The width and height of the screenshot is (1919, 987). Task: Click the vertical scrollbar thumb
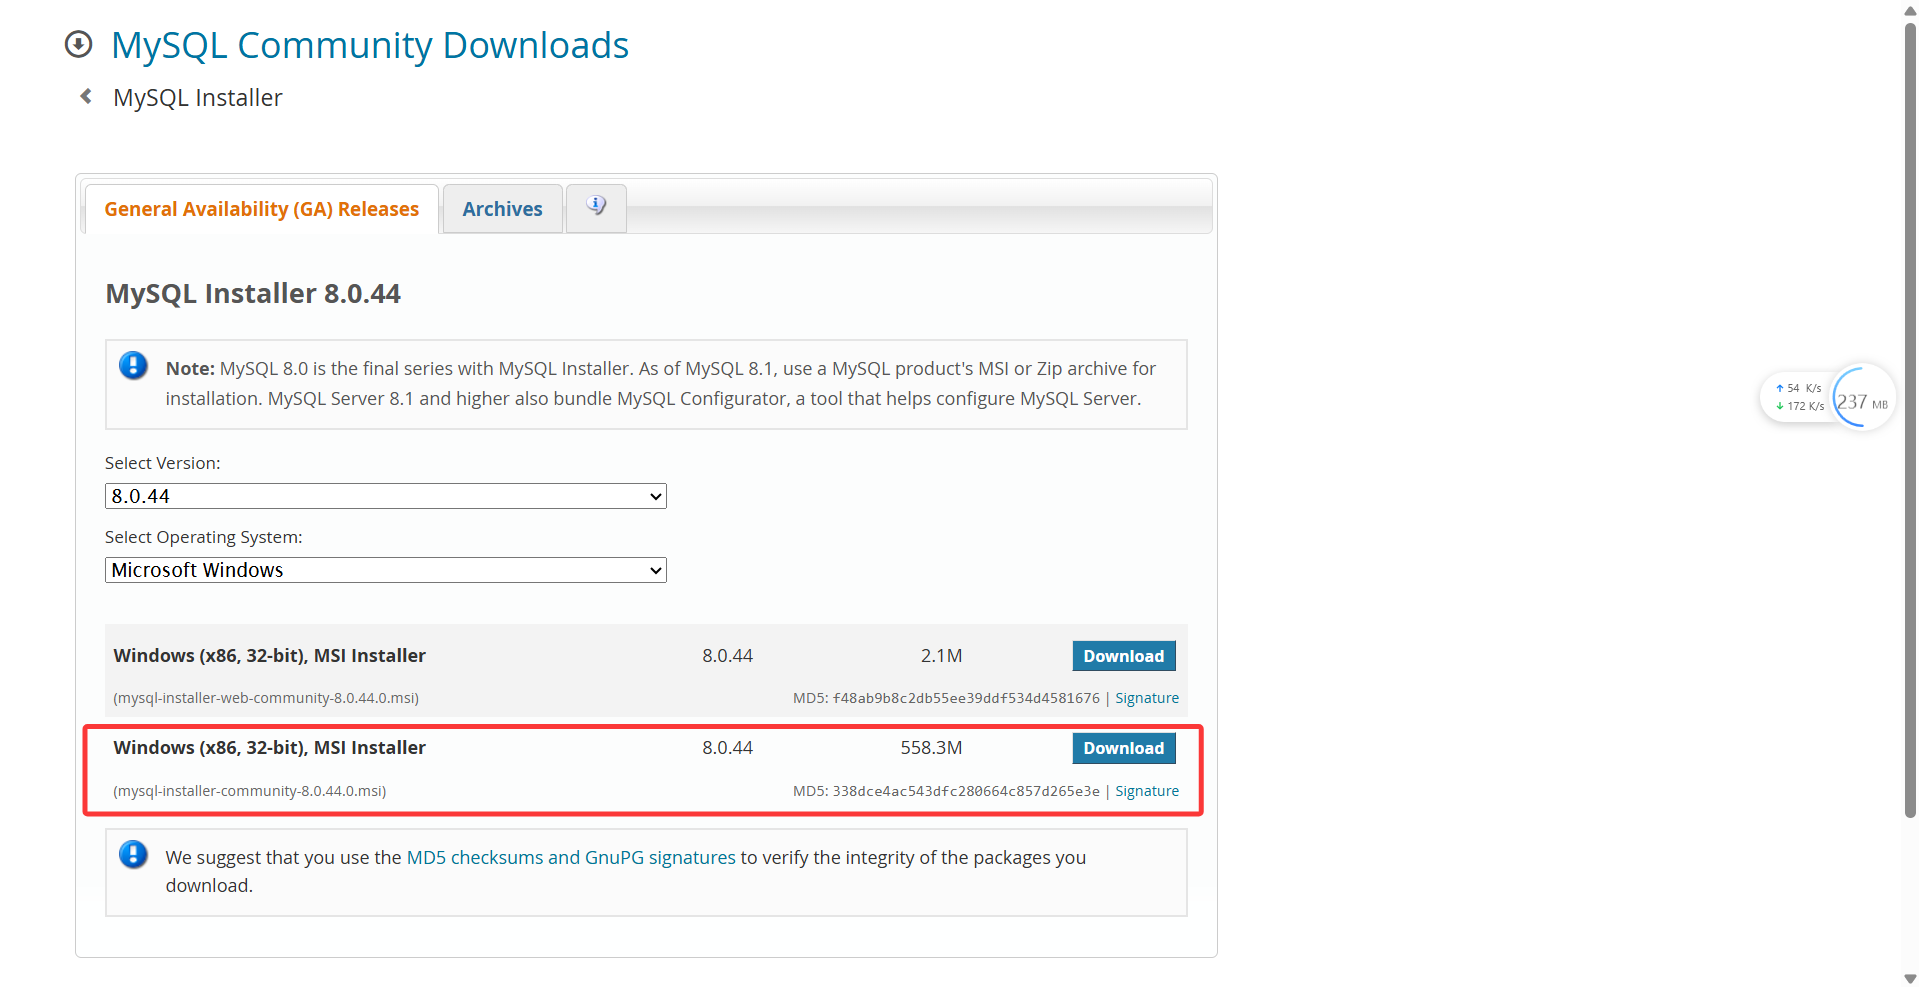(1910, 420)
